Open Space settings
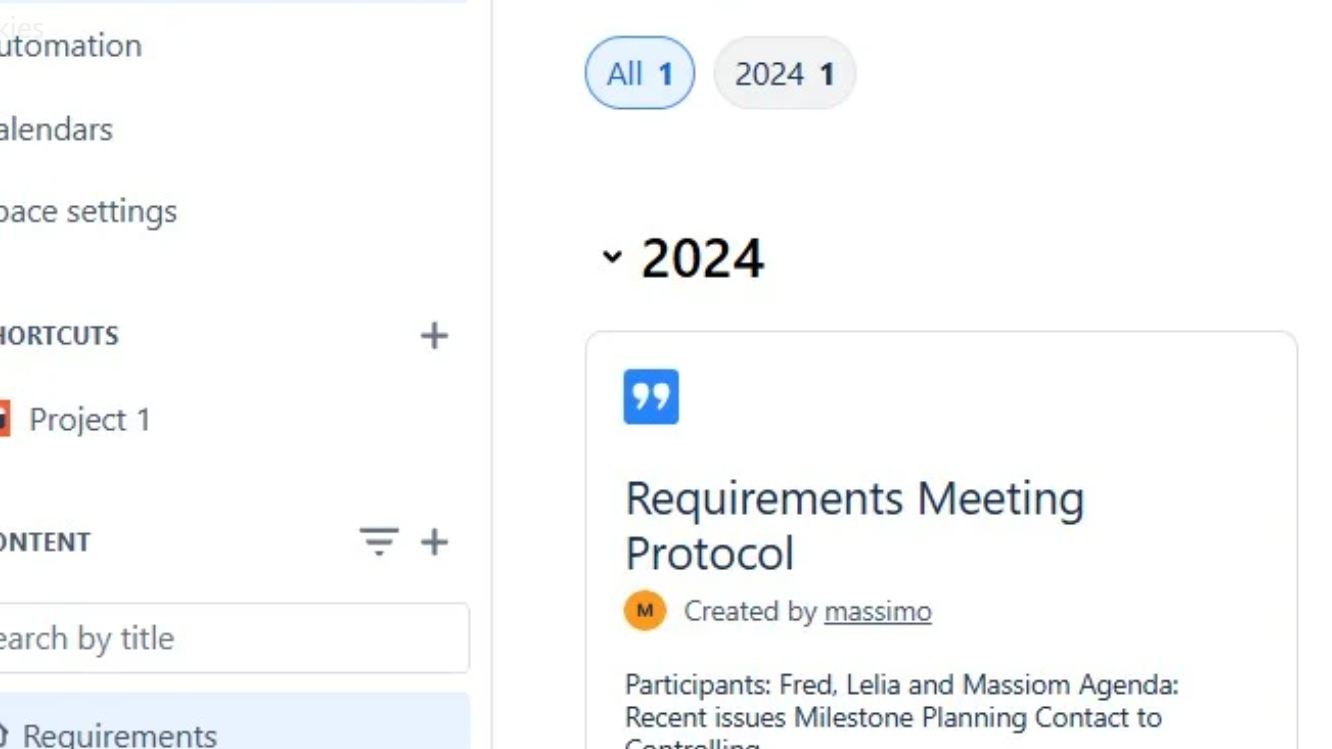The width and height of the screenshot is (1332, 749). tap(88, 211)
